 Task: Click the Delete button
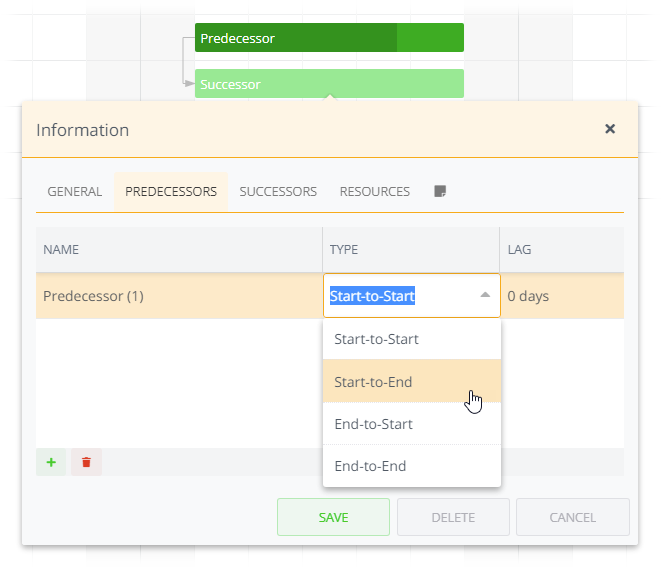pyautogui.click(x=453, y=517)
